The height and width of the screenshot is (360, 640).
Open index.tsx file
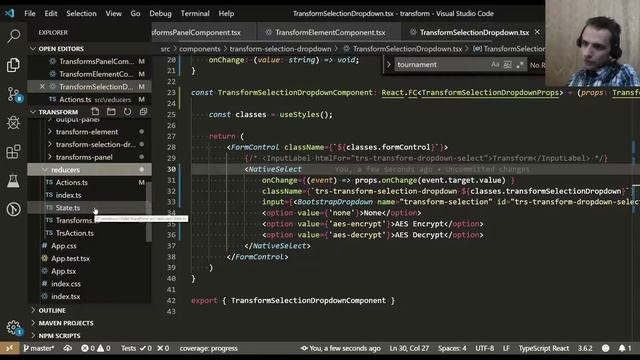pyautogui.click(x=65, y=296)
